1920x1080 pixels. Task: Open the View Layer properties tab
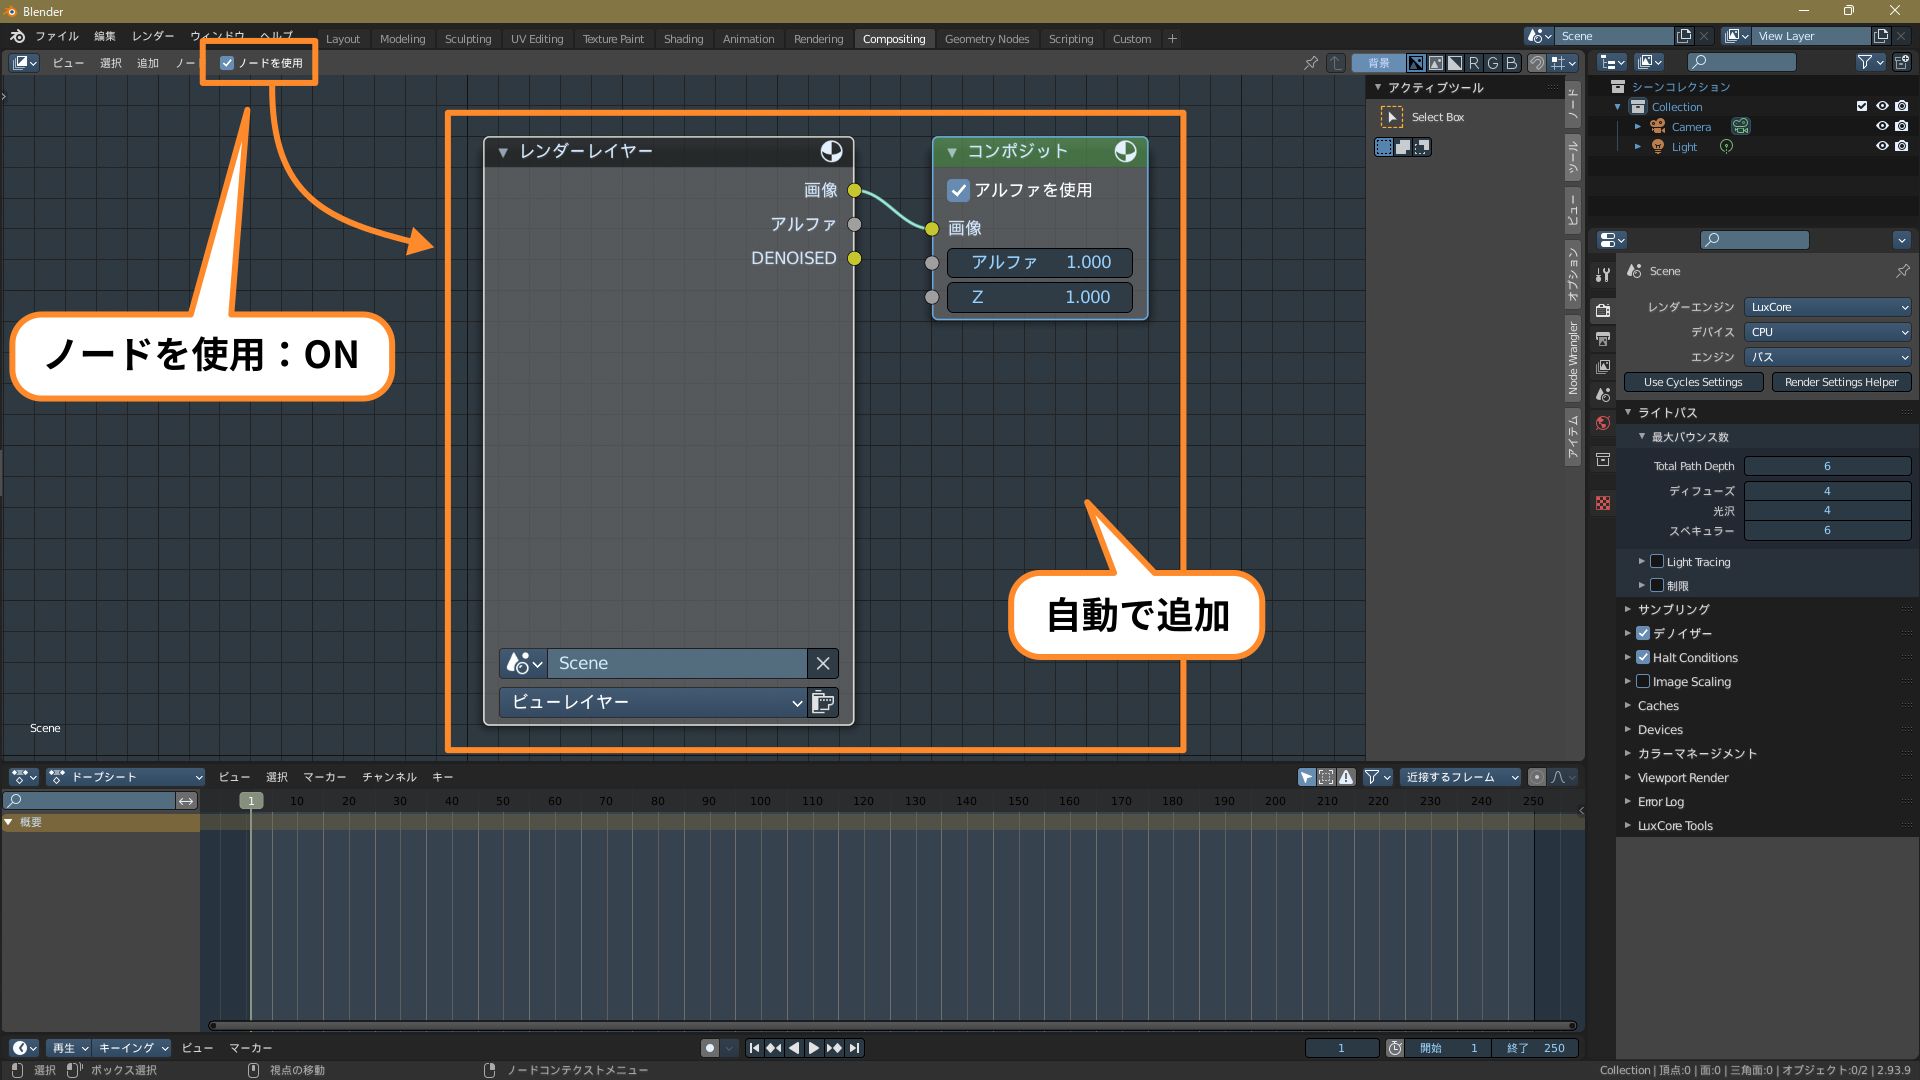(1603, 367)
